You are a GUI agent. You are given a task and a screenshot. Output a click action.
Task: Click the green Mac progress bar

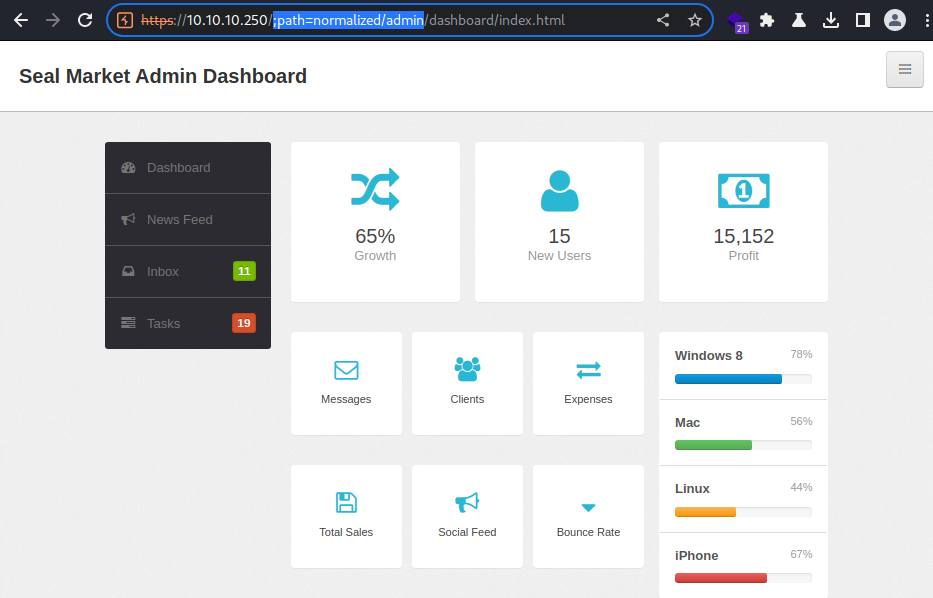pyautogui.click(x=713, y=445)
